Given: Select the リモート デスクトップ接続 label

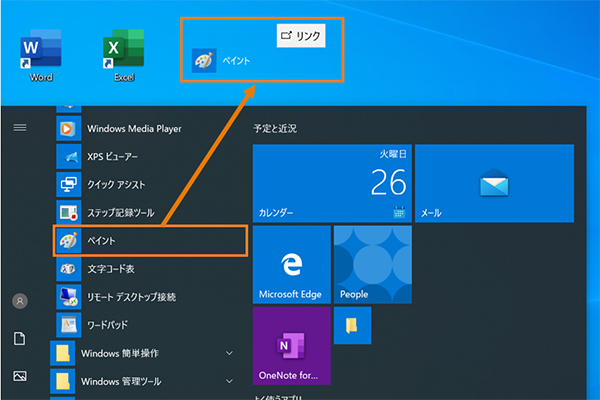Looking at the screenshot, I should point(132,297).
